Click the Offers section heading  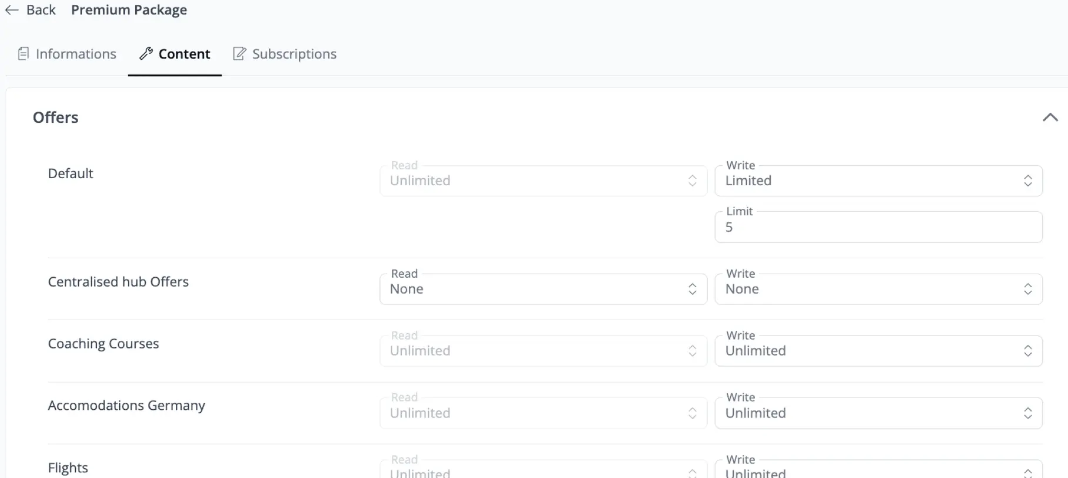[x=56, y=118]
